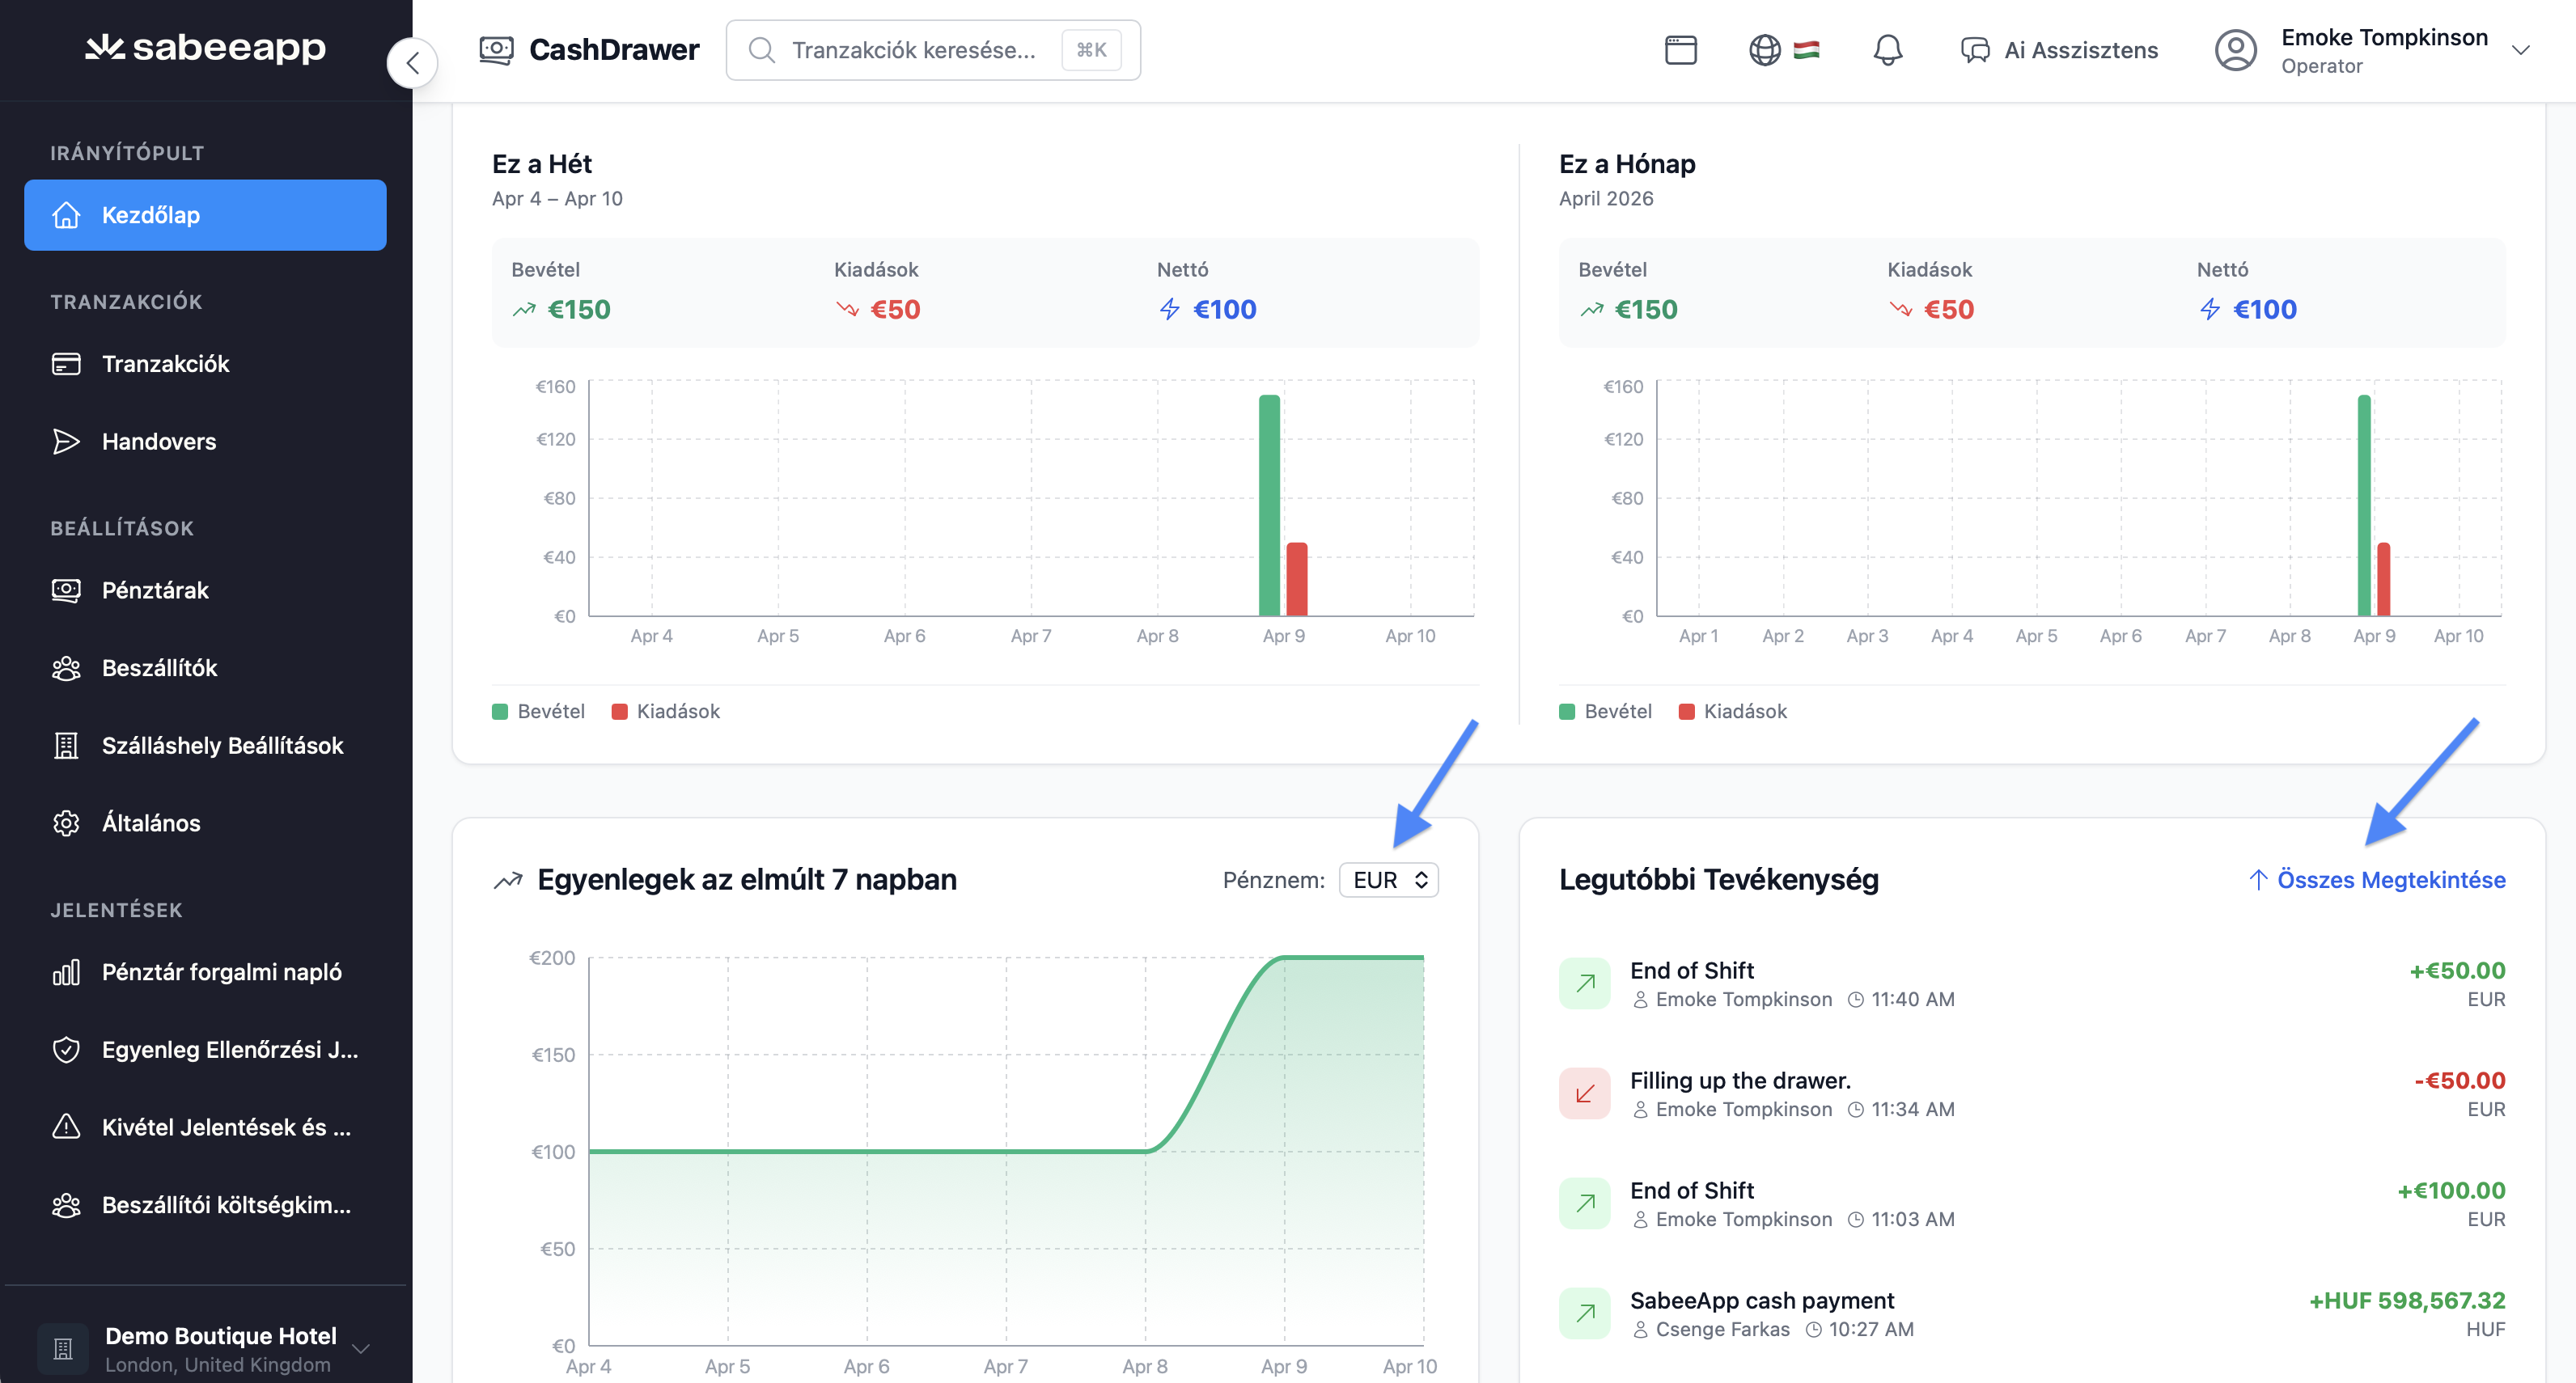
Task: Open Pénztár forgalmi napló report
Action: coord(221,972)
